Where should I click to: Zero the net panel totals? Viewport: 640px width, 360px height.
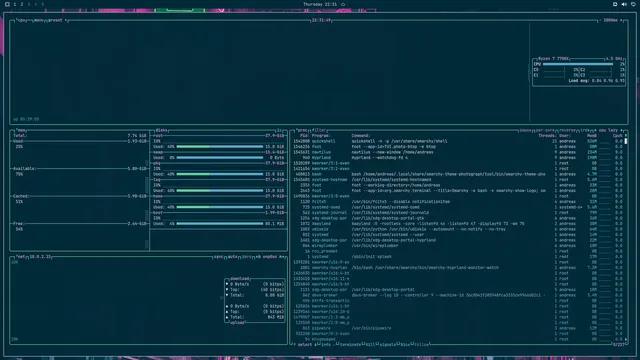point(247,257)
